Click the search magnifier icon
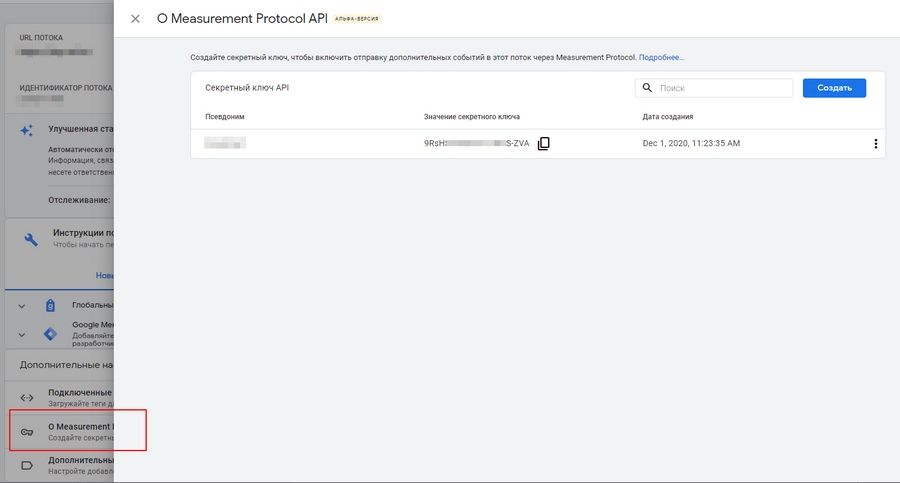This screenshot has height=483, width=900. (x=647, y=87)
